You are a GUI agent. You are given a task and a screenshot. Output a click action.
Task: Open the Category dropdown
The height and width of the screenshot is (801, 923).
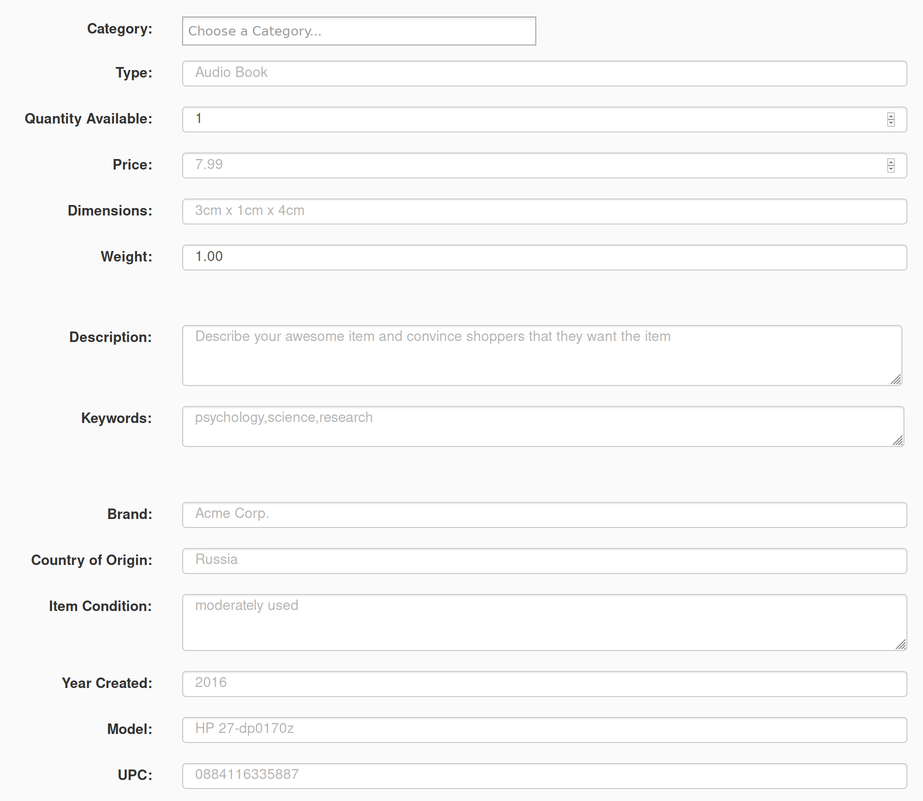358,31
